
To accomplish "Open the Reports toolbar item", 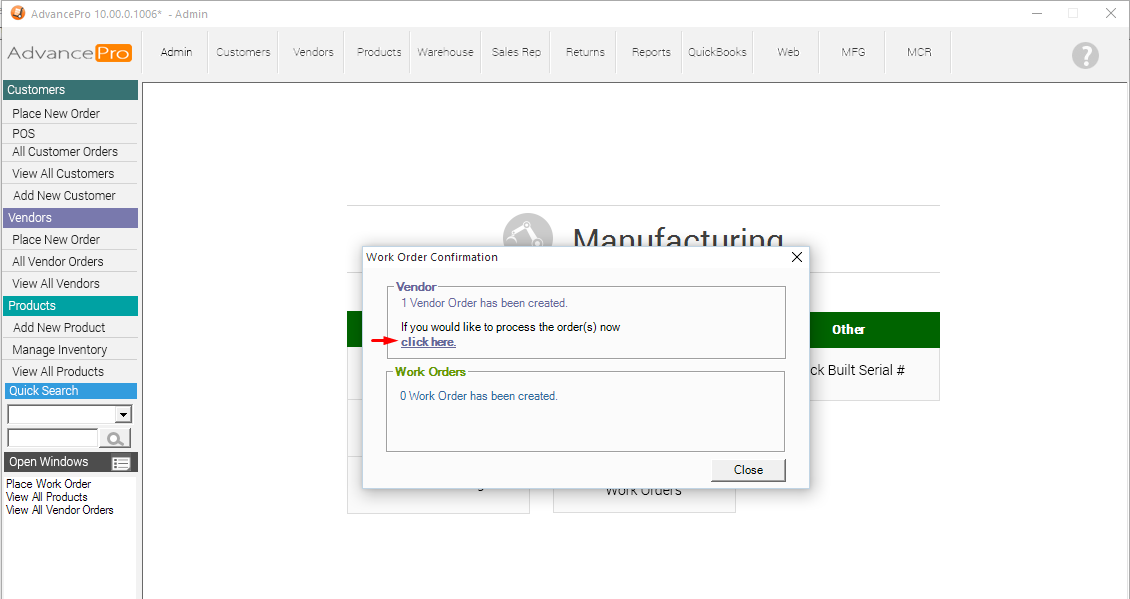I will (651, 52).
